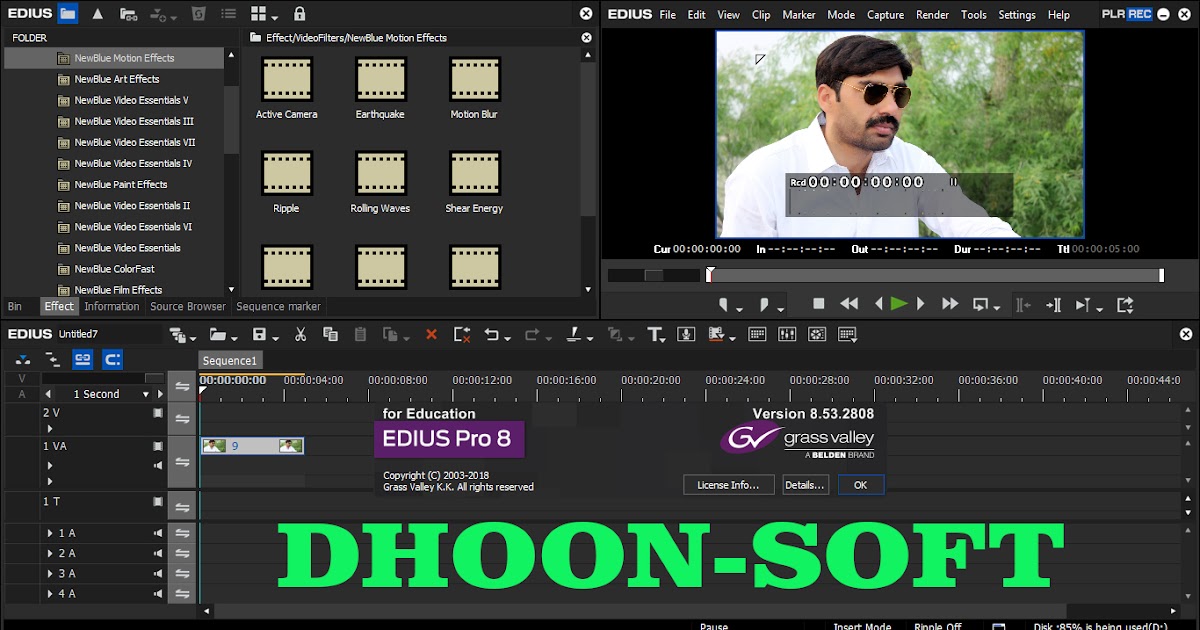1200x630 pixels.
Task: Click the player position scrub bar
Action: coord(935,275)
